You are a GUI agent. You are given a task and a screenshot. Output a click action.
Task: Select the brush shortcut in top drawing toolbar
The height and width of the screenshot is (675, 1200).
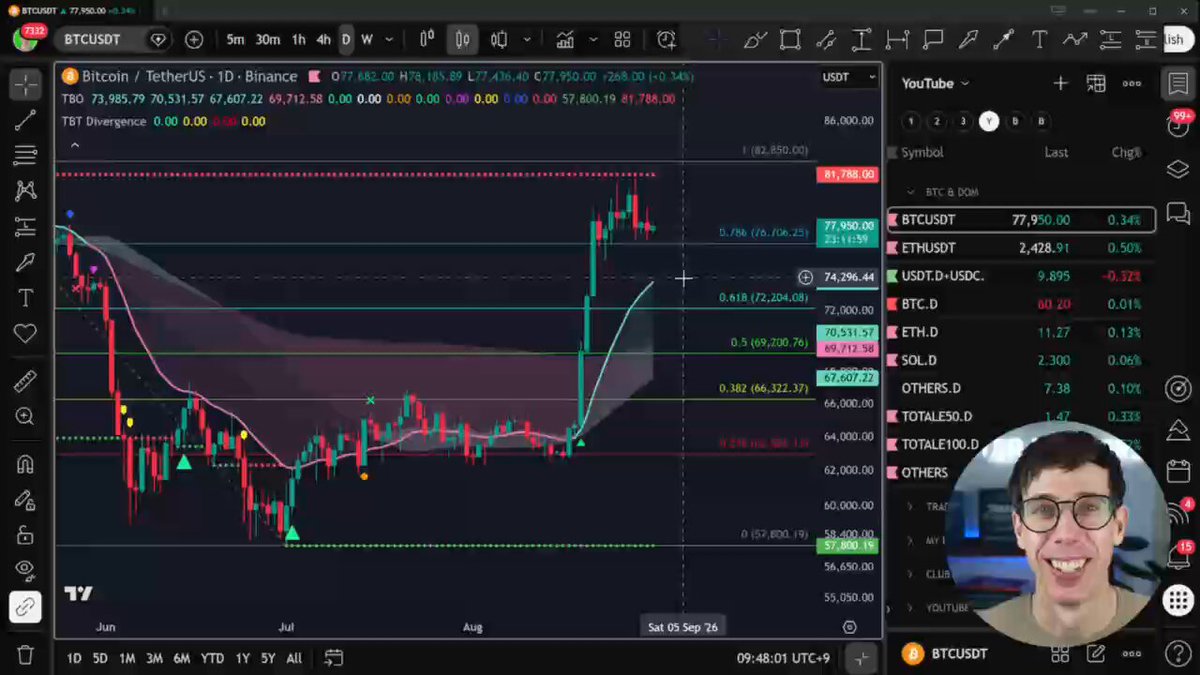click(755, 40)
